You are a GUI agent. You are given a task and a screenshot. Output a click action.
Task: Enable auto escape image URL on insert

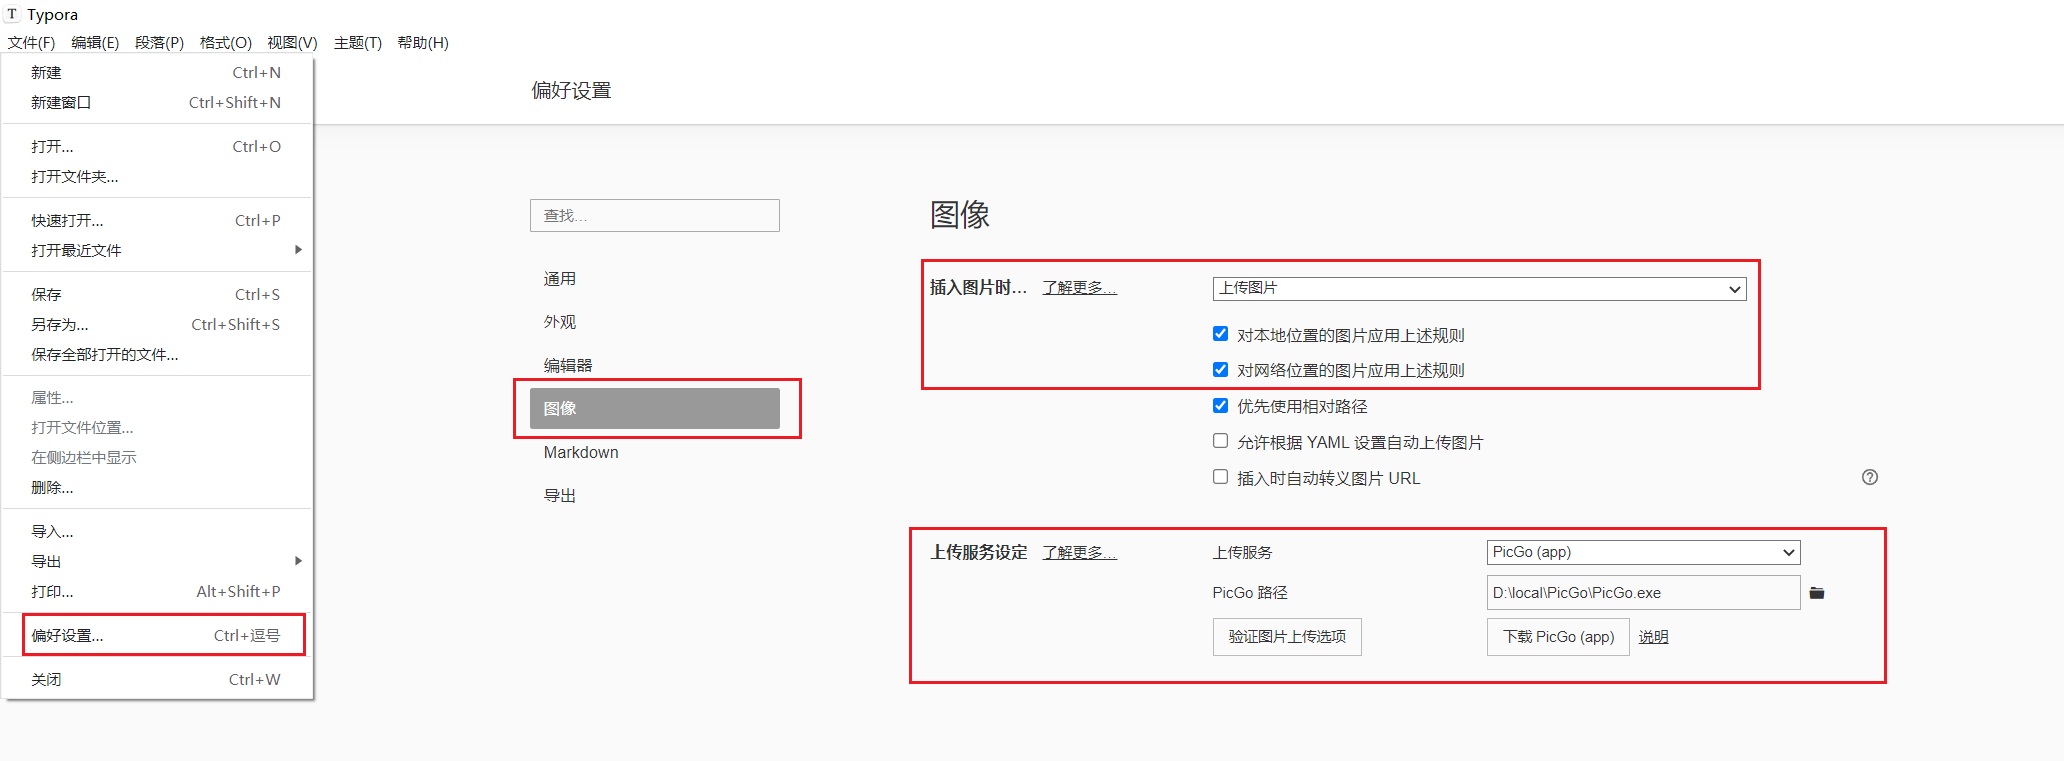1220,477
